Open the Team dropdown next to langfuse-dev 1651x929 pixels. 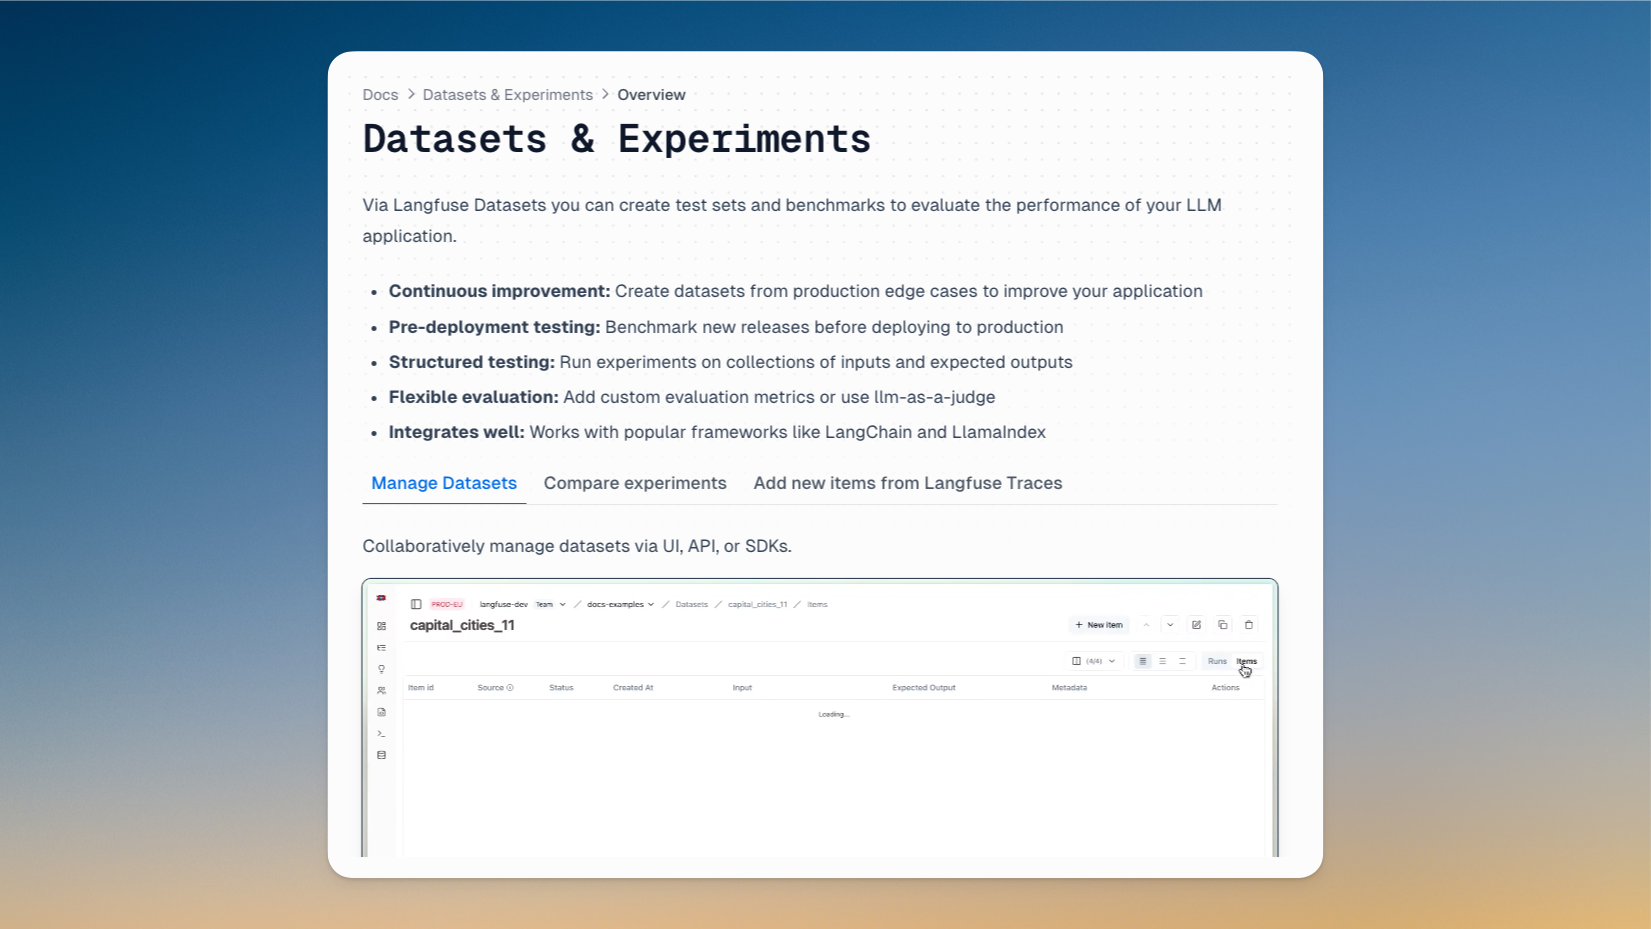point(549,604)
